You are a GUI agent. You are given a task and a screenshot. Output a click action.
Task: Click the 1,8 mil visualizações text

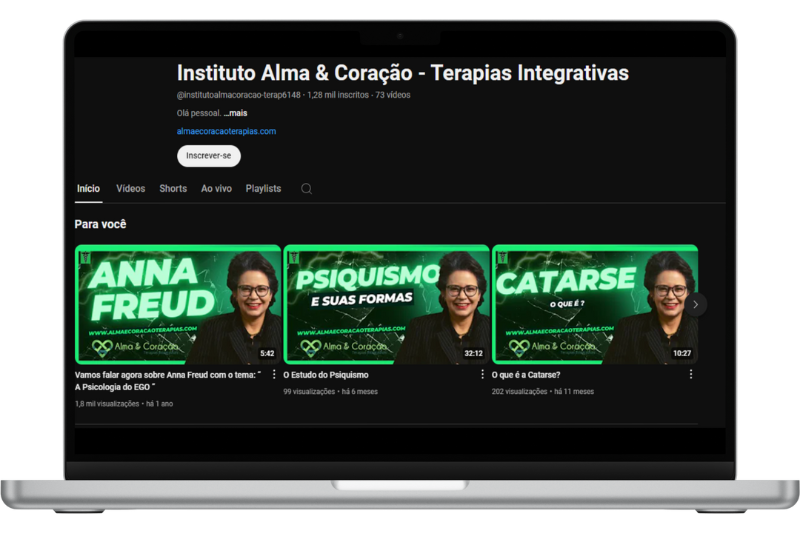pyautogui.click(x=107, y=403)
